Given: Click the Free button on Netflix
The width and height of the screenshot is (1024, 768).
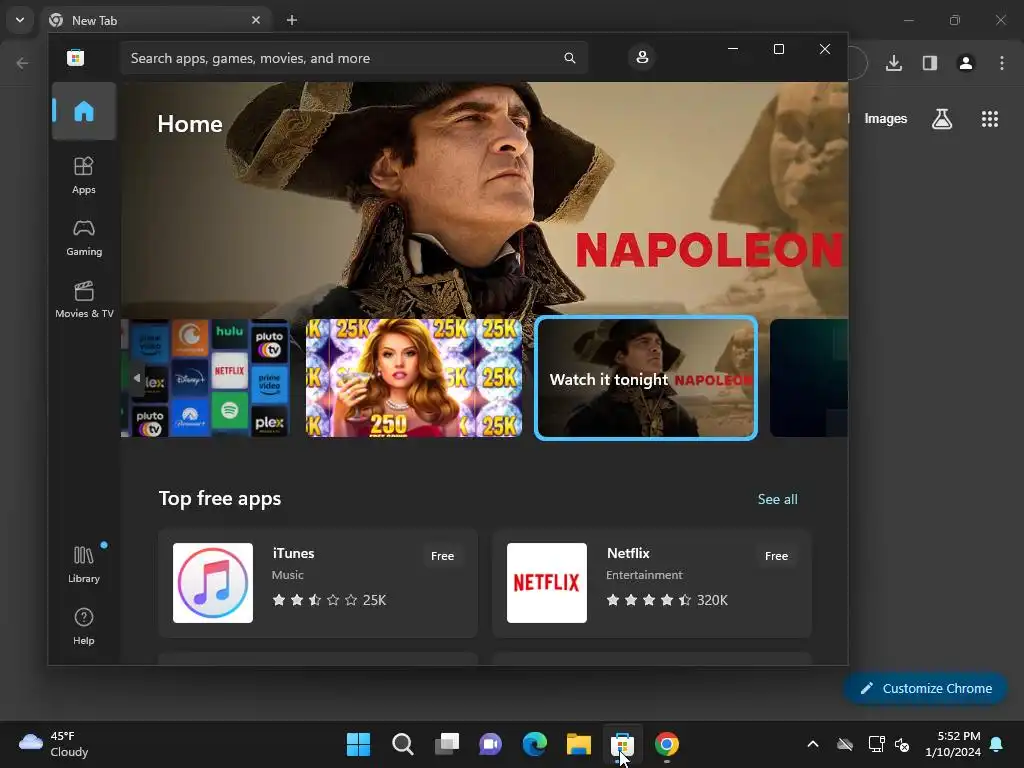Looking at the screenshot, I should (x=776, y=556).
